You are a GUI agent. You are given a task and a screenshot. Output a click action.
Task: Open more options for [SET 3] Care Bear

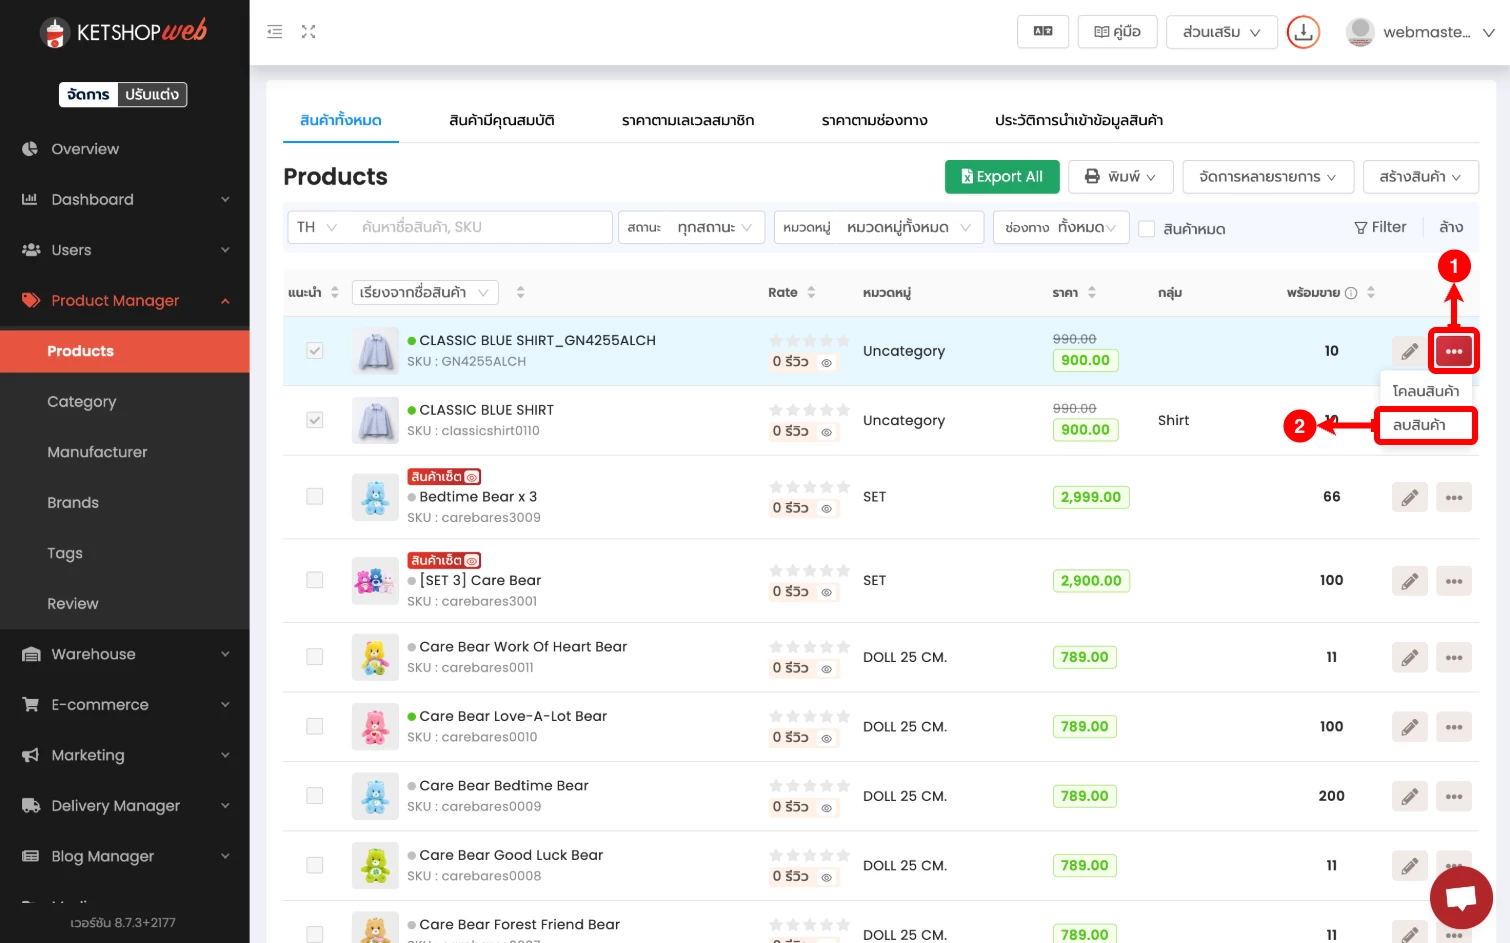(1453, 581)
